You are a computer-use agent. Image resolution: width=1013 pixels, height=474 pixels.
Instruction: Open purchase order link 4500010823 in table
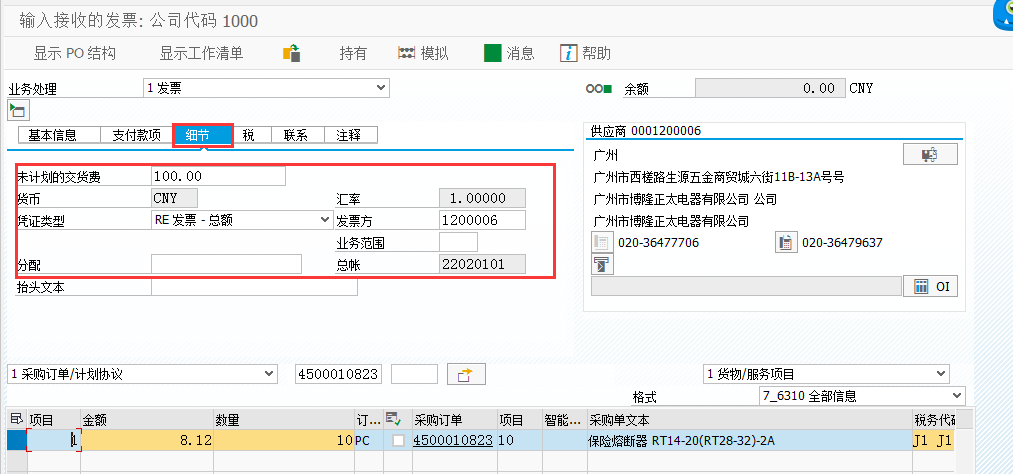click(x=453, y=440)
